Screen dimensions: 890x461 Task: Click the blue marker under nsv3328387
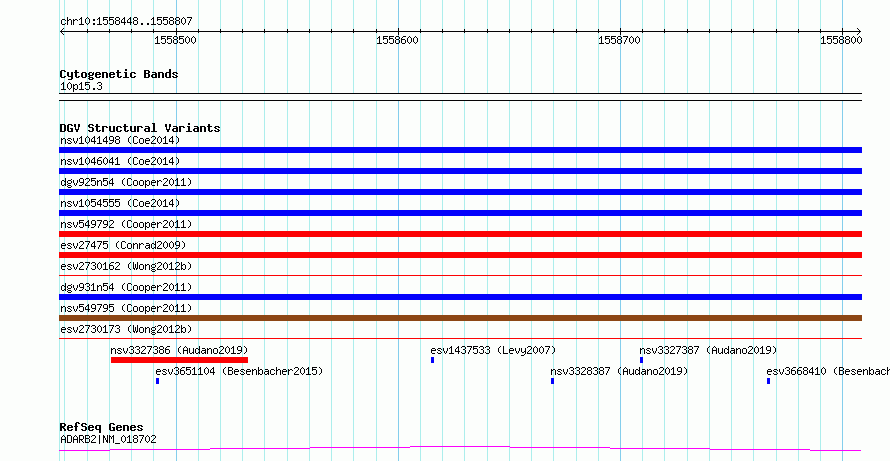tap(552, 381)
